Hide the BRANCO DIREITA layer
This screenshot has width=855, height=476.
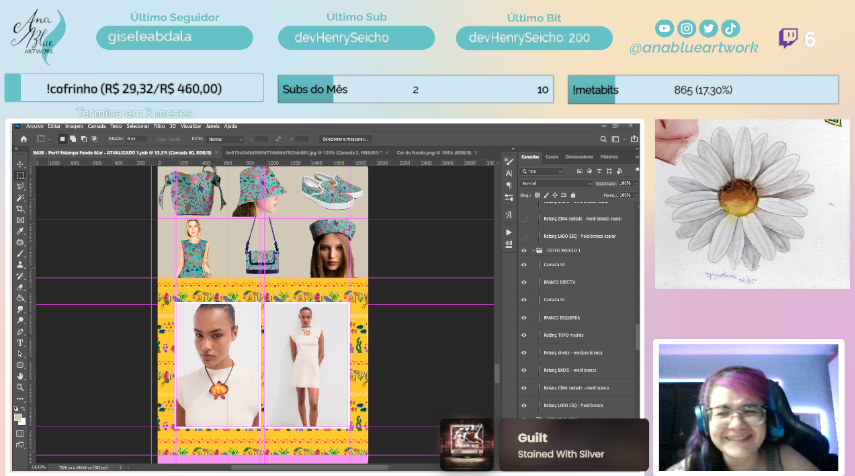tap(524, 282)
